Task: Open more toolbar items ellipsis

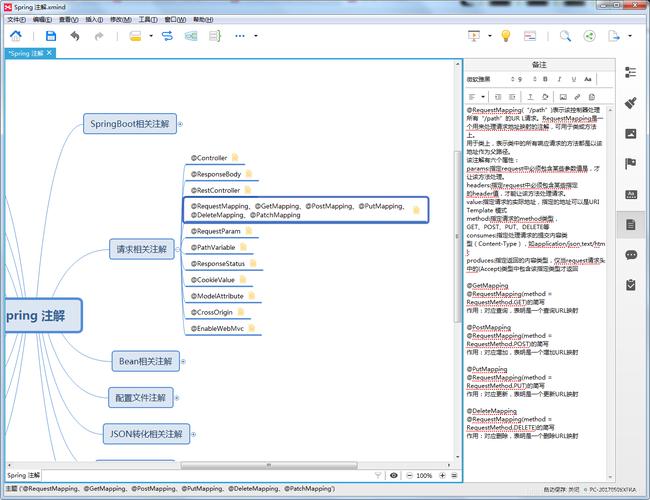Action: click(240, 36)
